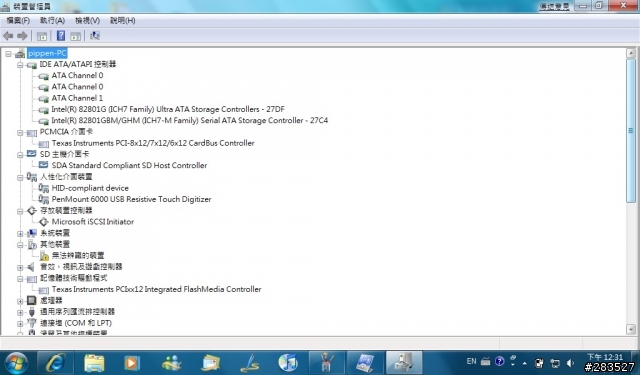Screen dimensions: 640x375
Task: Select the PenMount 6000 USB Touch Digitizer icon
Action: 43,199
